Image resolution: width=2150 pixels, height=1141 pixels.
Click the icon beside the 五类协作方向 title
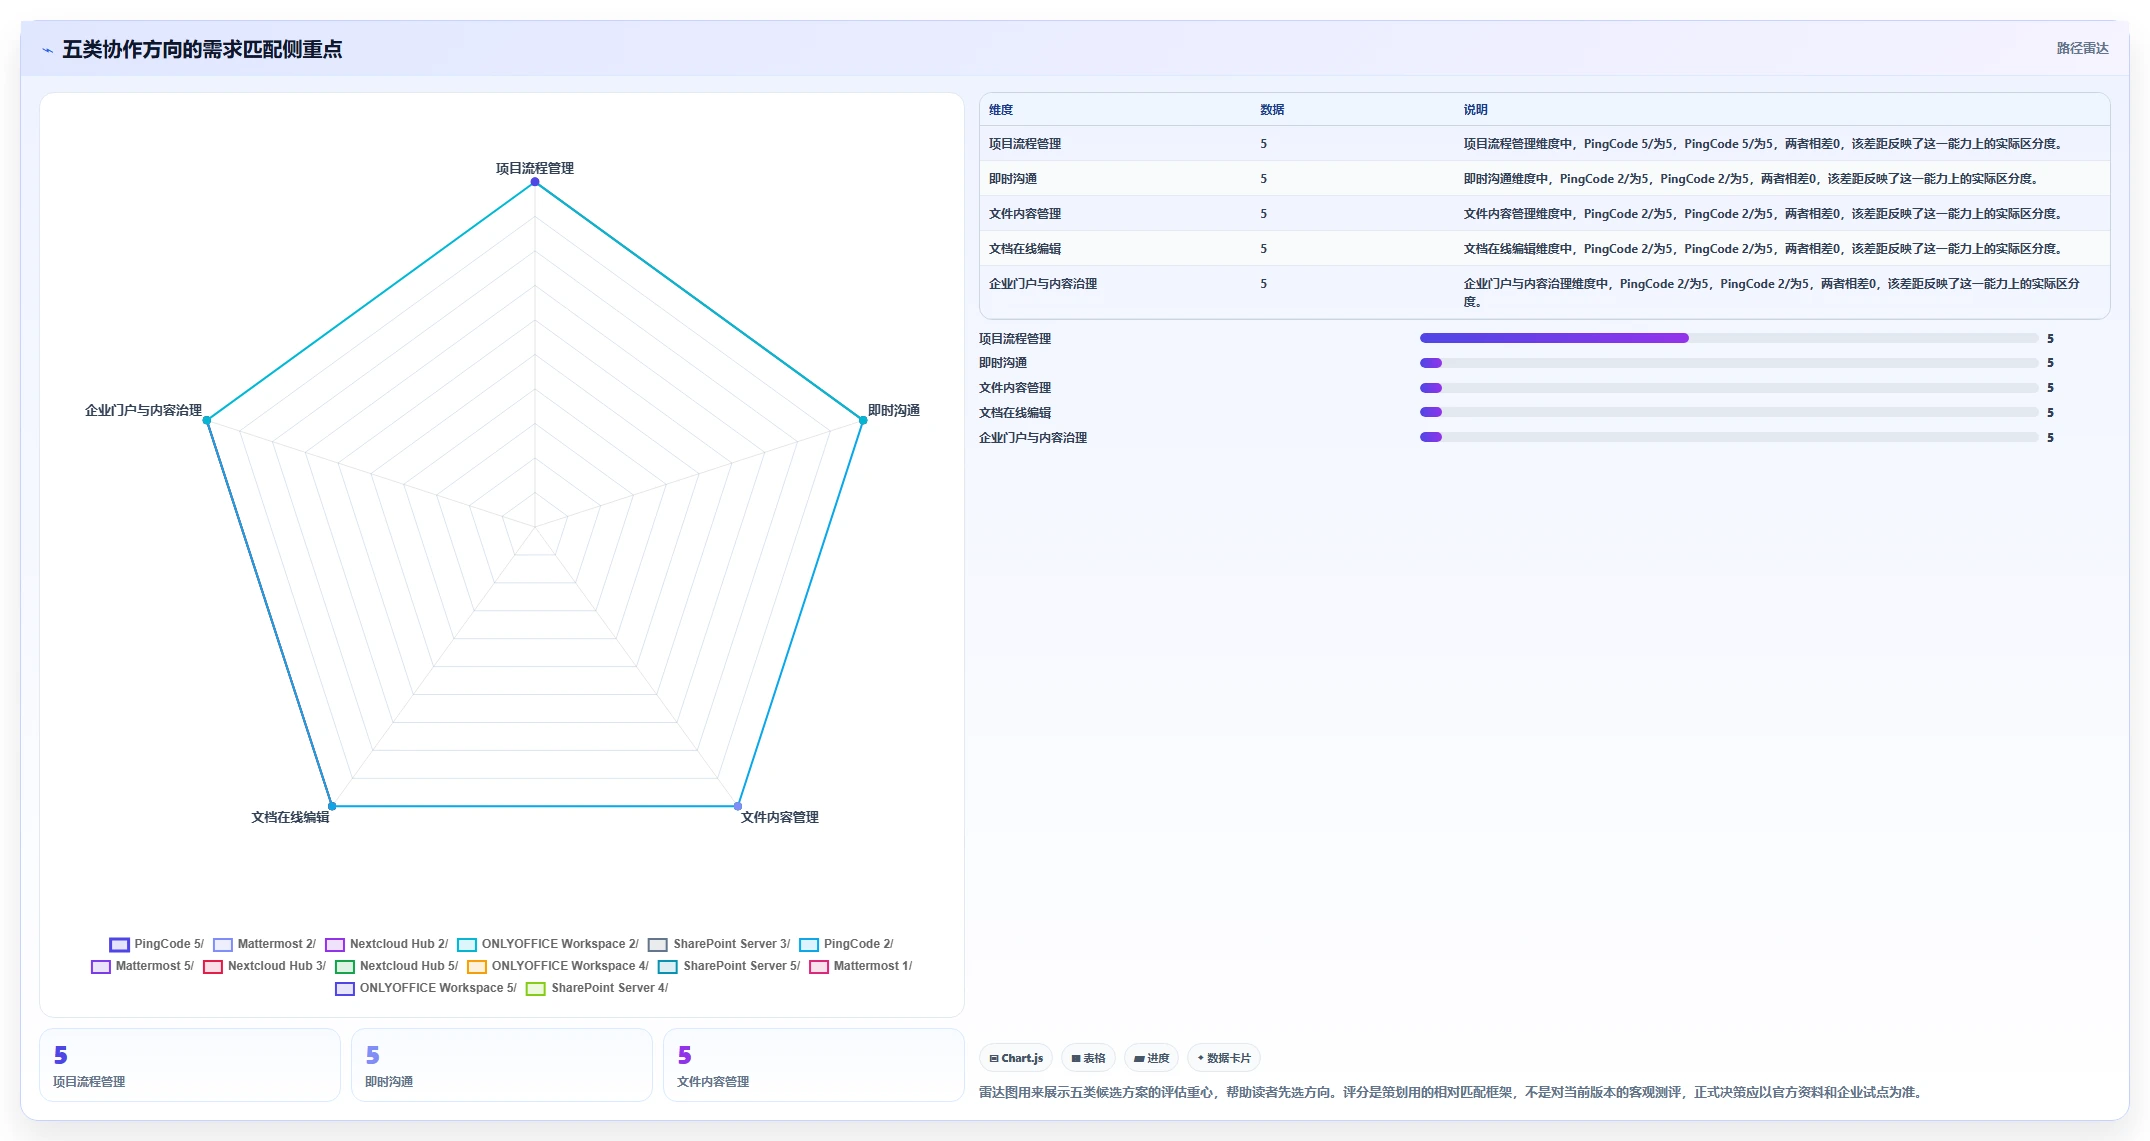(47, 50)
